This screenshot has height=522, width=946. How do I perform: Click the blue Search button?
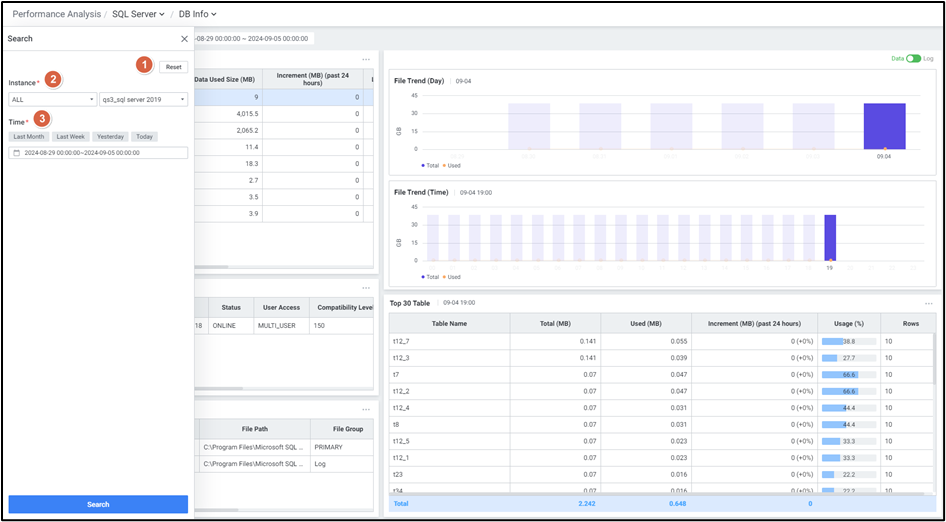(98, 504)
